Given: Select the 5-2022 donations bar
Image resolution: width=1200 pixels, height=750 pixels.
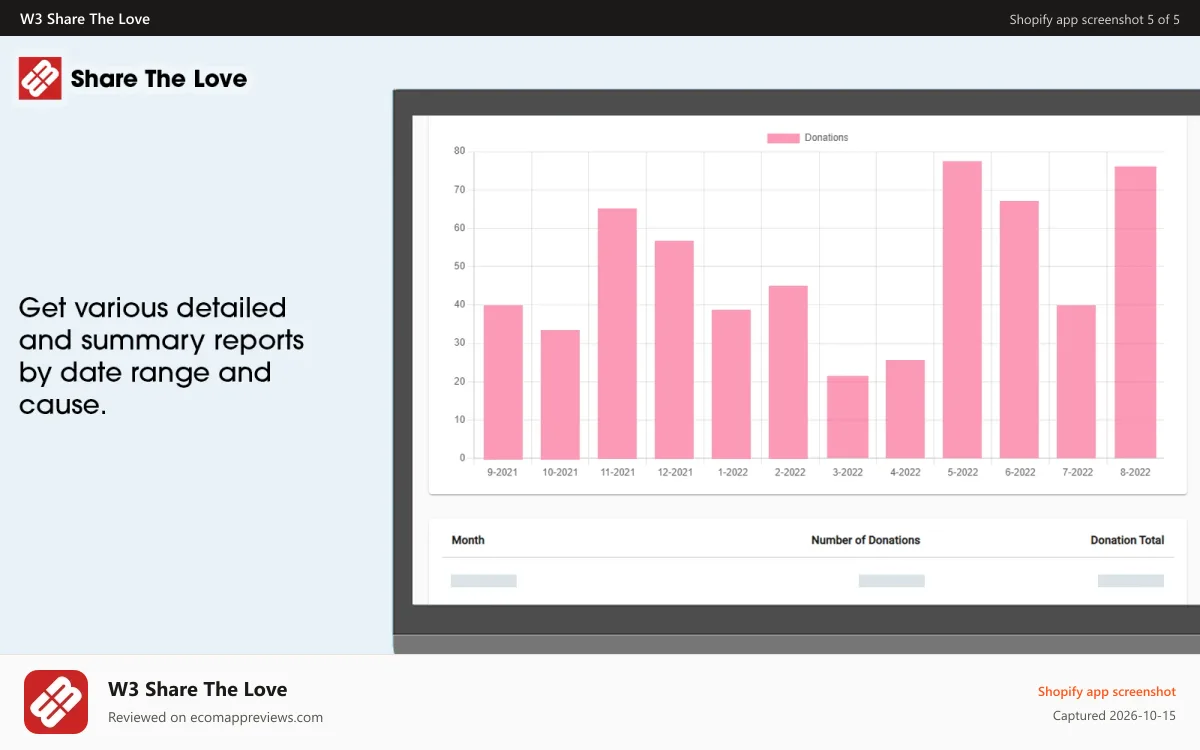Looking at the screenshot, I should [962, 310].
